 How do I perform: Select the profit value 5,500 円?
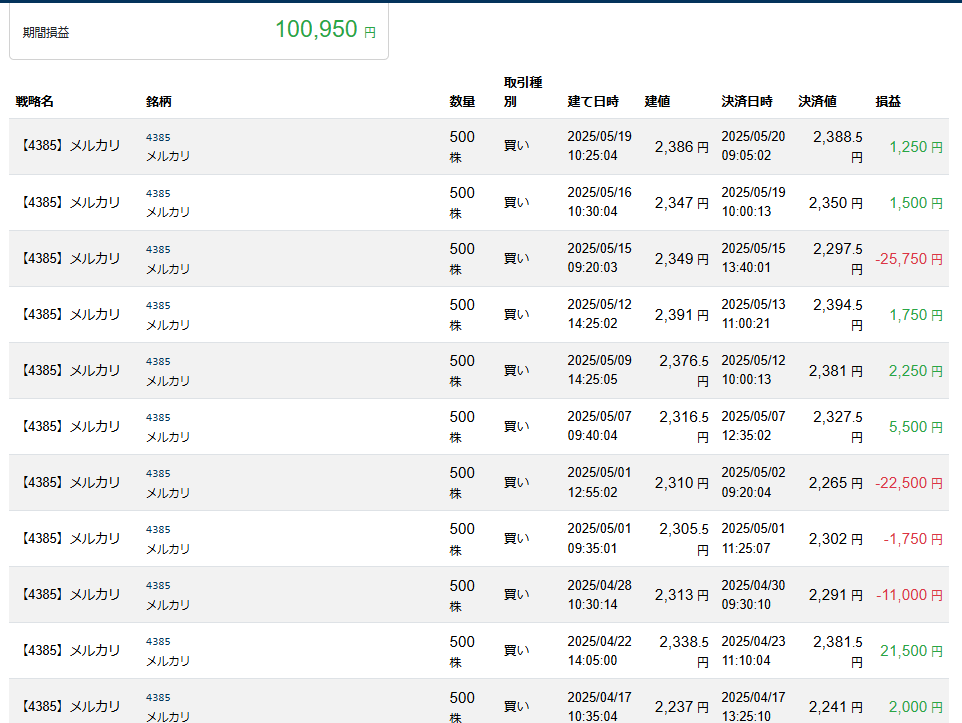tap(916, 427)
